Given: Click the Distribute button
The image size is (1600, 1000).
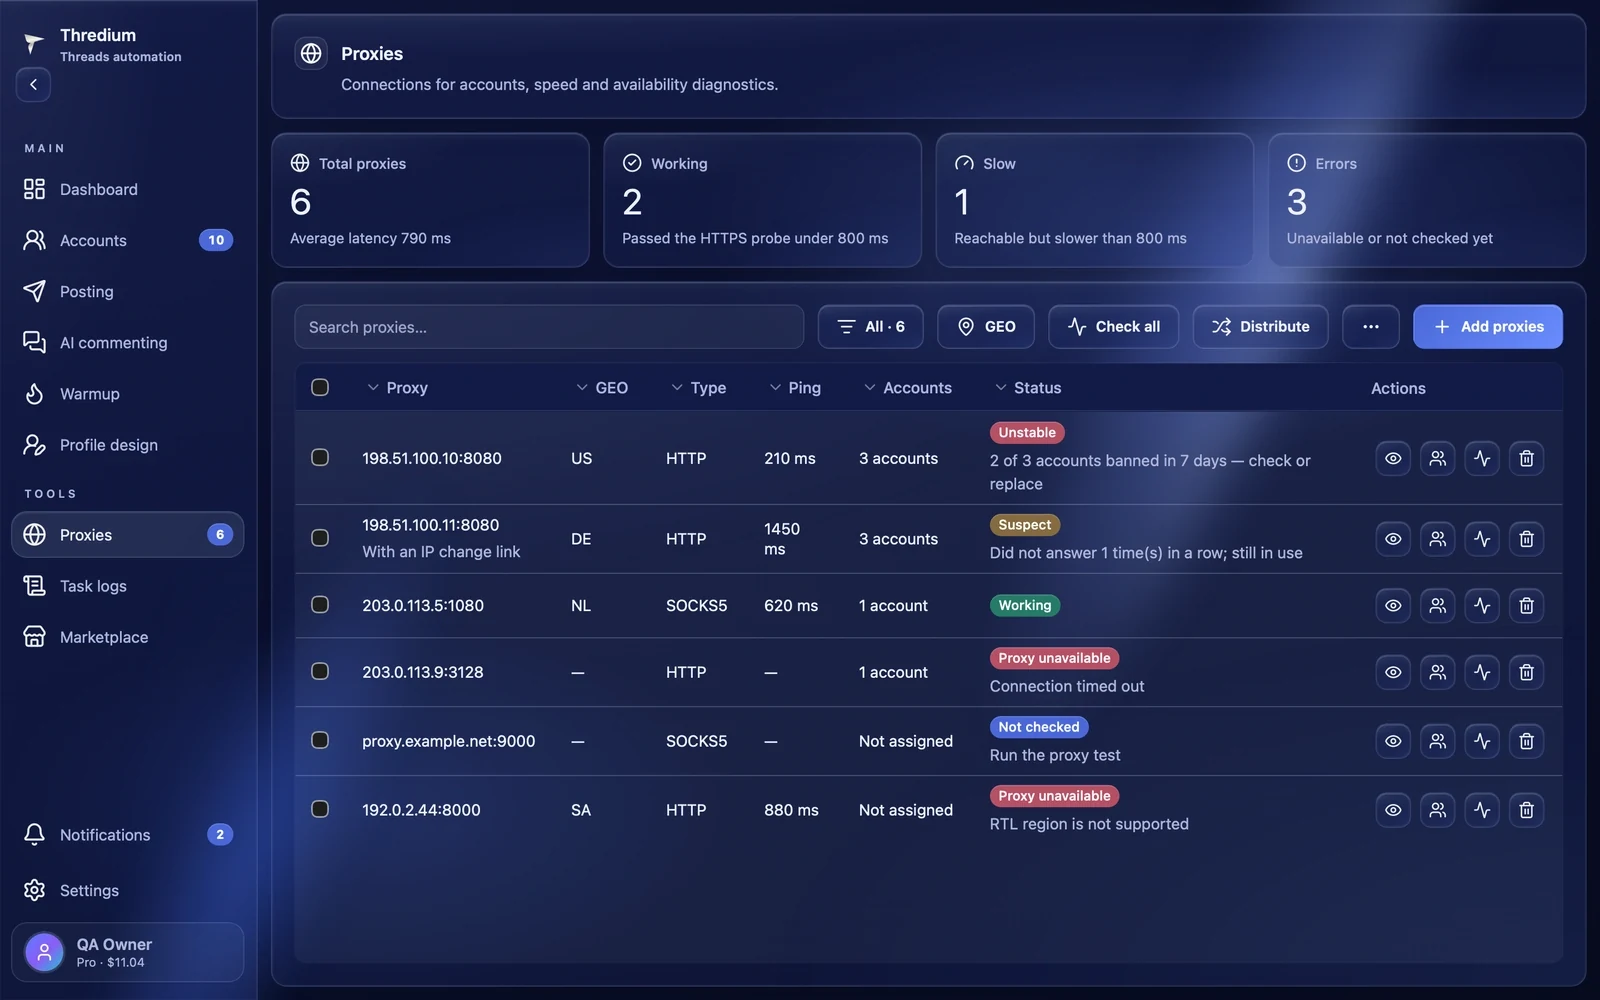Looking at the screenshot, I should 1260,327.
